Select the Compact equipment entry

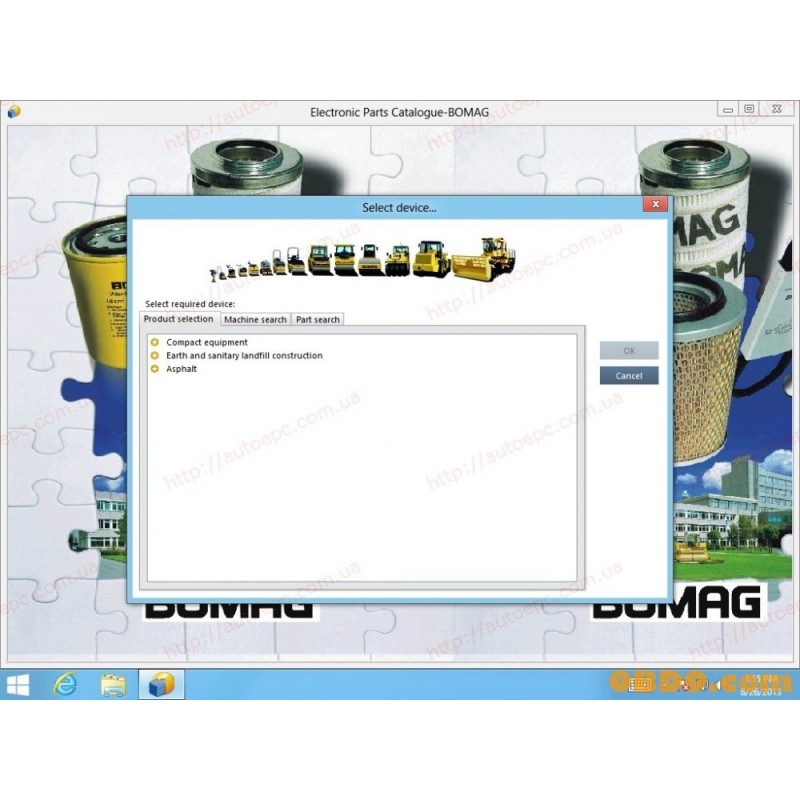coord(207,342)
